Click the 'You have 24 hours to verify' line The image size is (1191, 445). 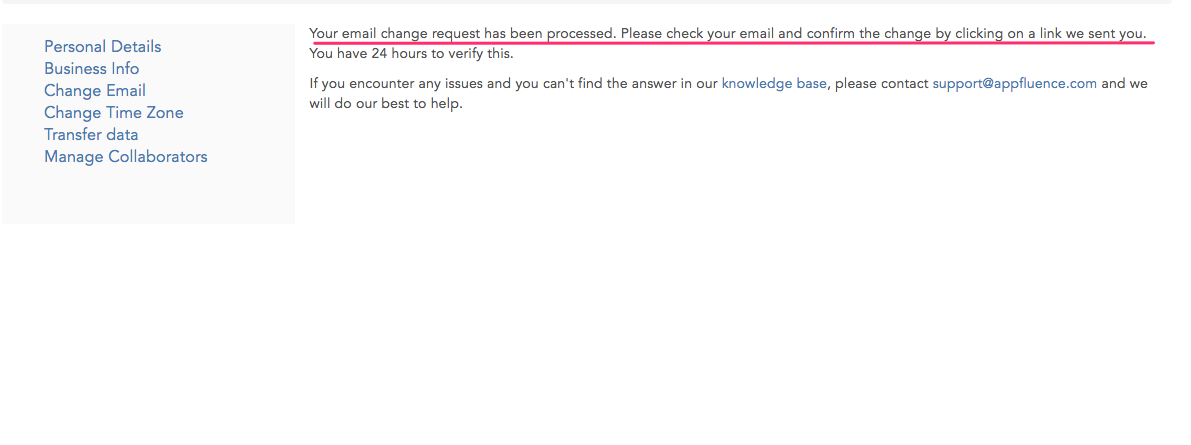point(411,54)
